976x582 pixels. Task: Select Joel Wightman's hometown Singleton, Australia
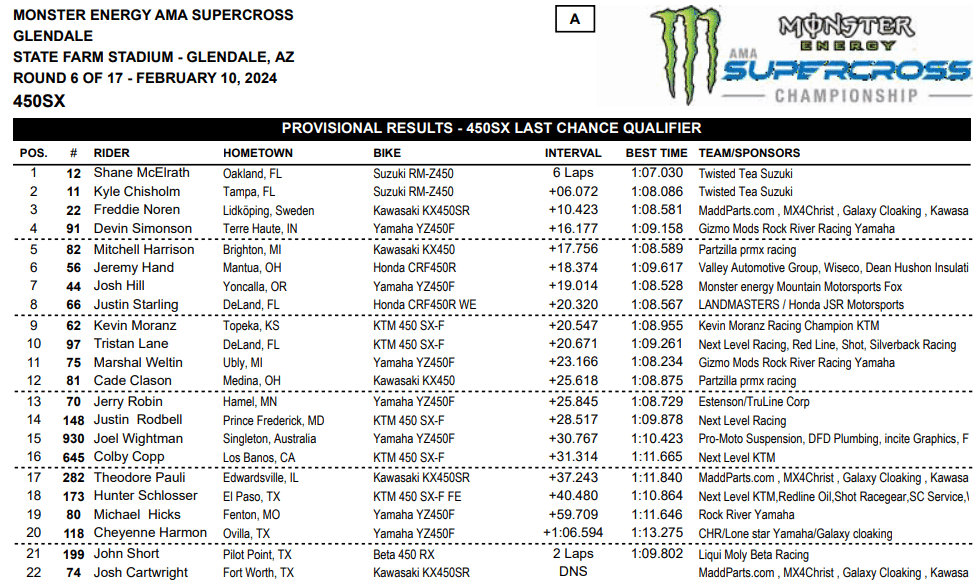tap(273, 439)
